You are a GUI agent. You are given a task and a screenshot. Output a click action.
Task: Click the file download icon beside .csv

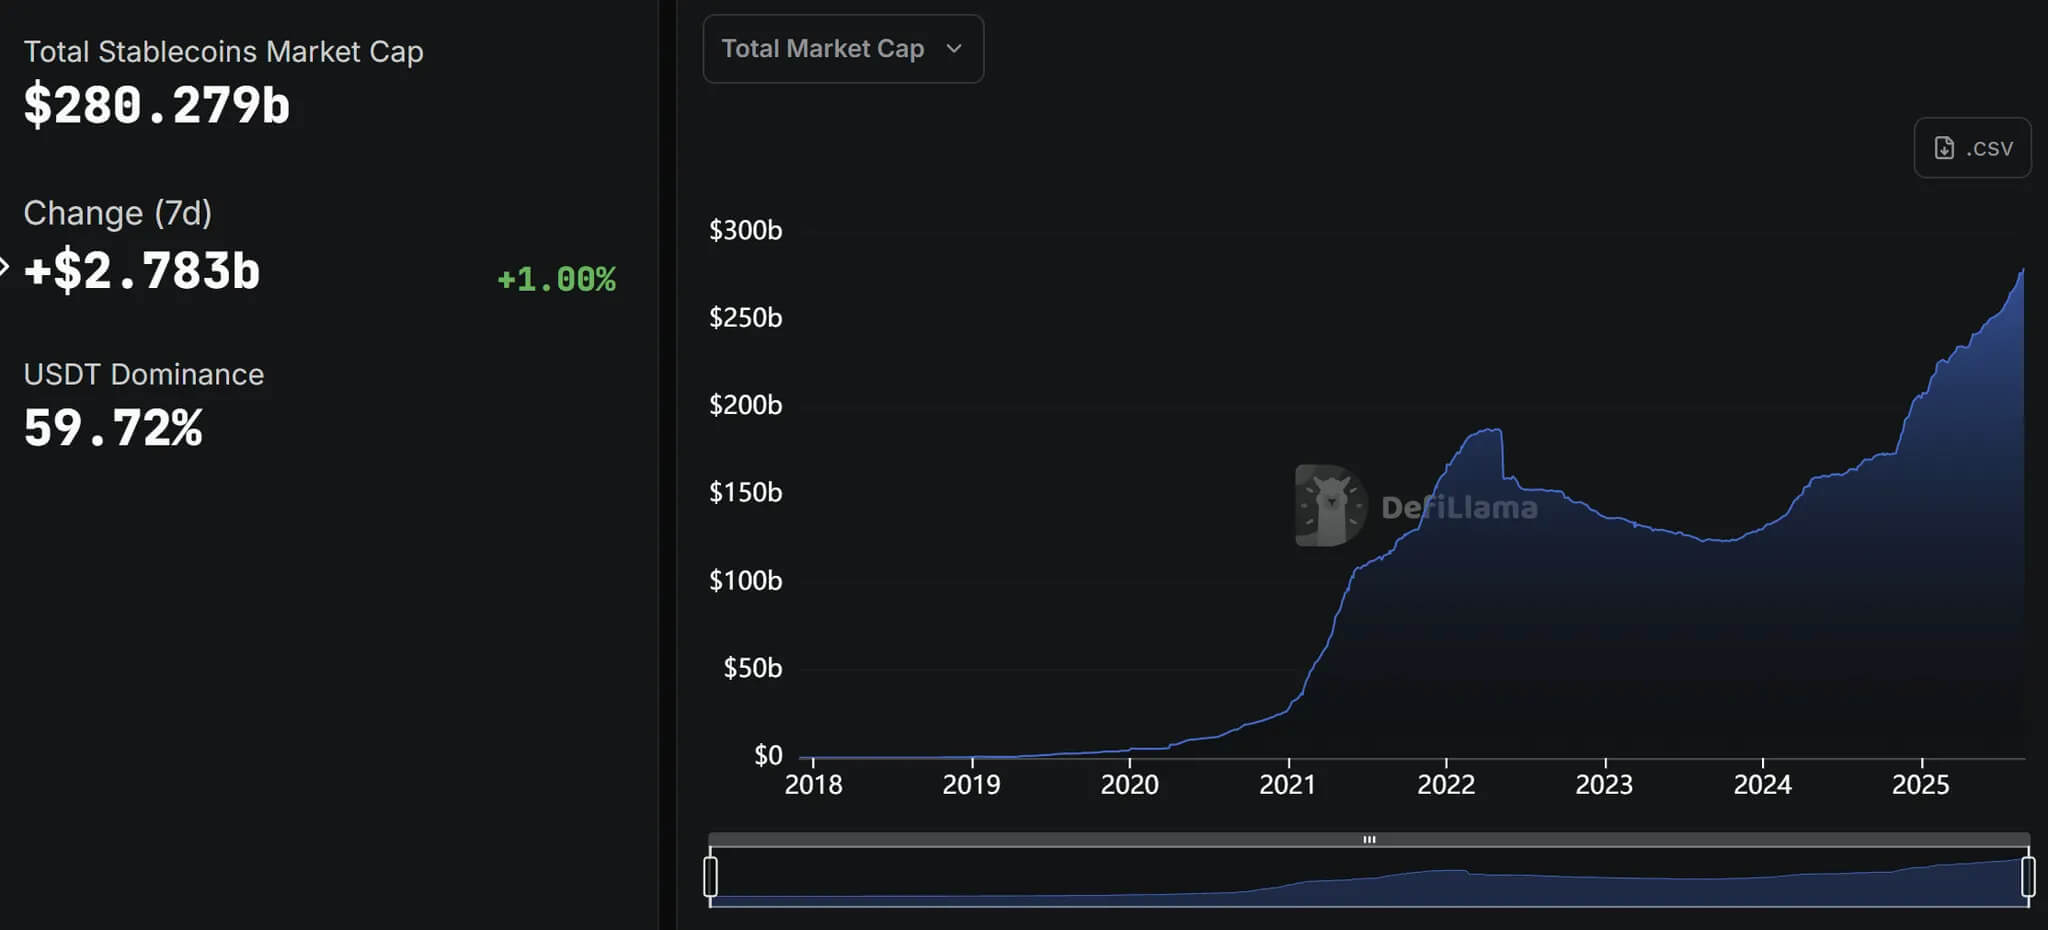tap(1944, 148)
